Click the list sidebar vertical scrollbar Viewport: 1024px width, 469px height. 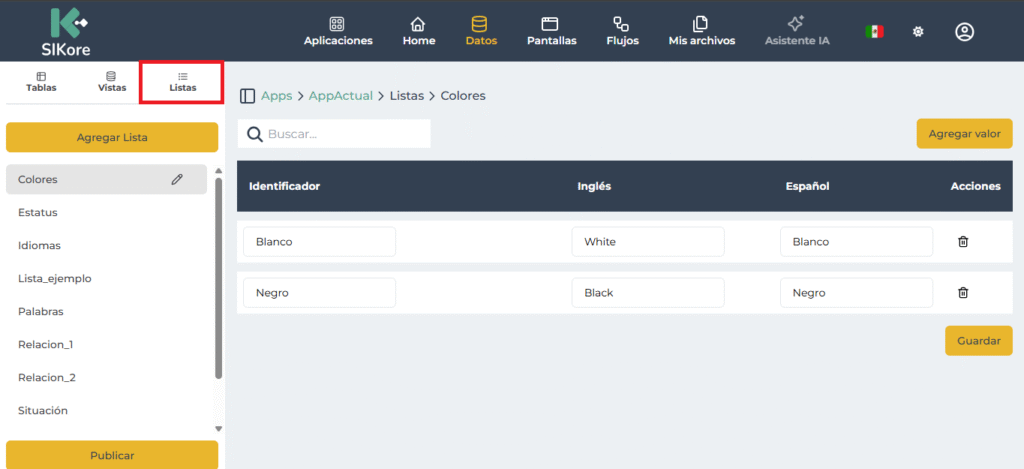point(219,280)
